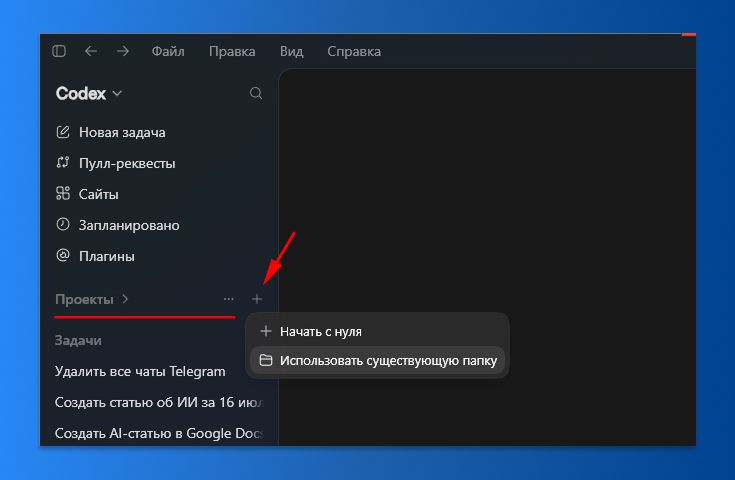Image resolution: width=735 pixels, height=480 pixels.
Task: Expand the Codex dropdown chevron
Action: (117, 94)
